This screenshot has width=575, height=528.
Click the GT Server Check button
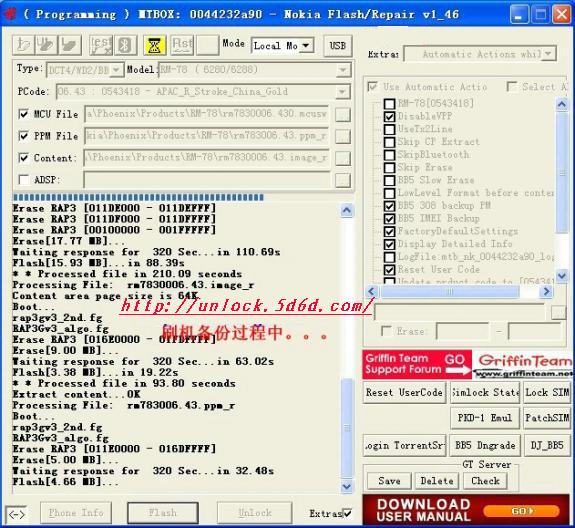(x=485, y=481)
